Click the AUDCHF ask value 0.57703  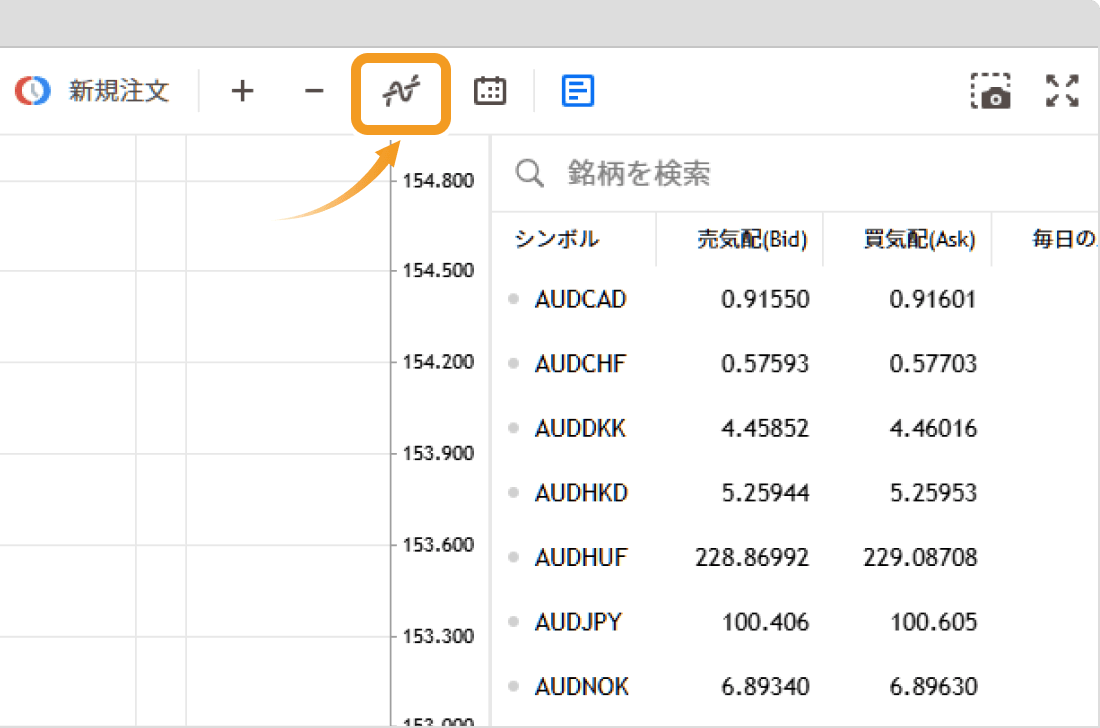(x=933, y=364)
